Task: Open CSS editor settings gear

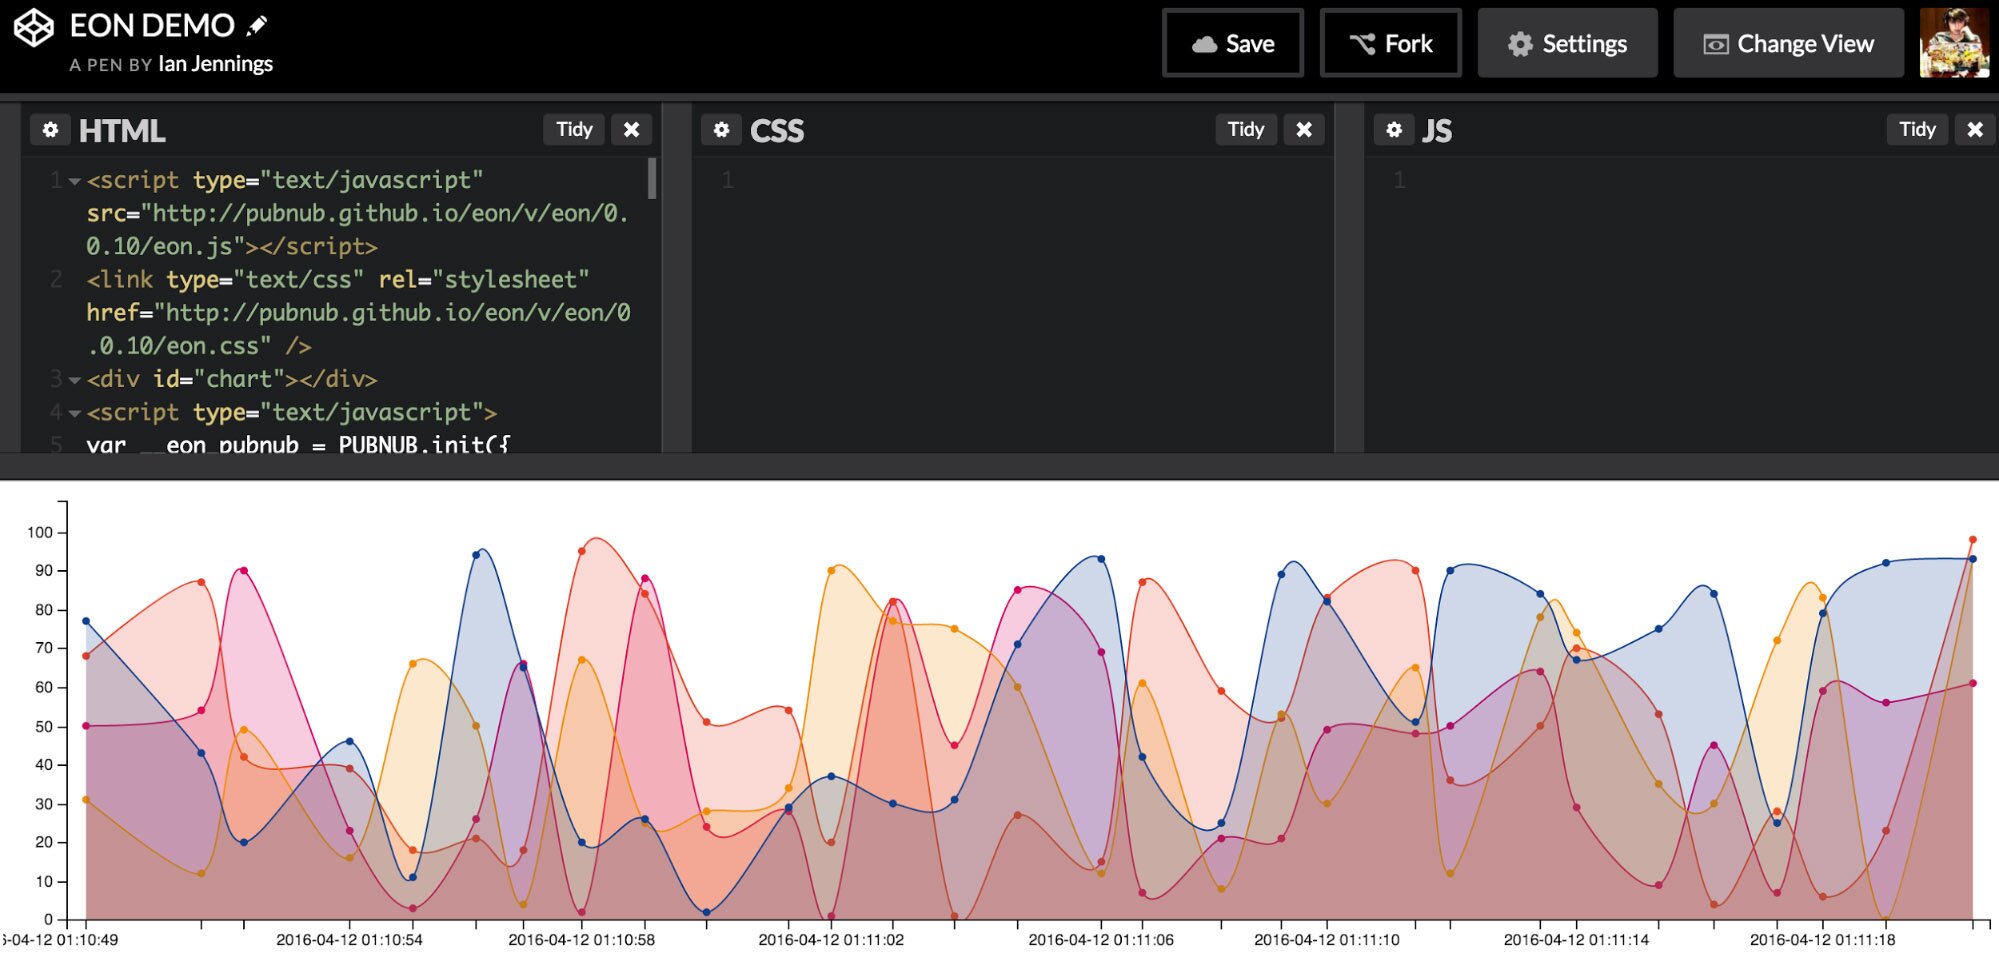Action: coord(721,130)
